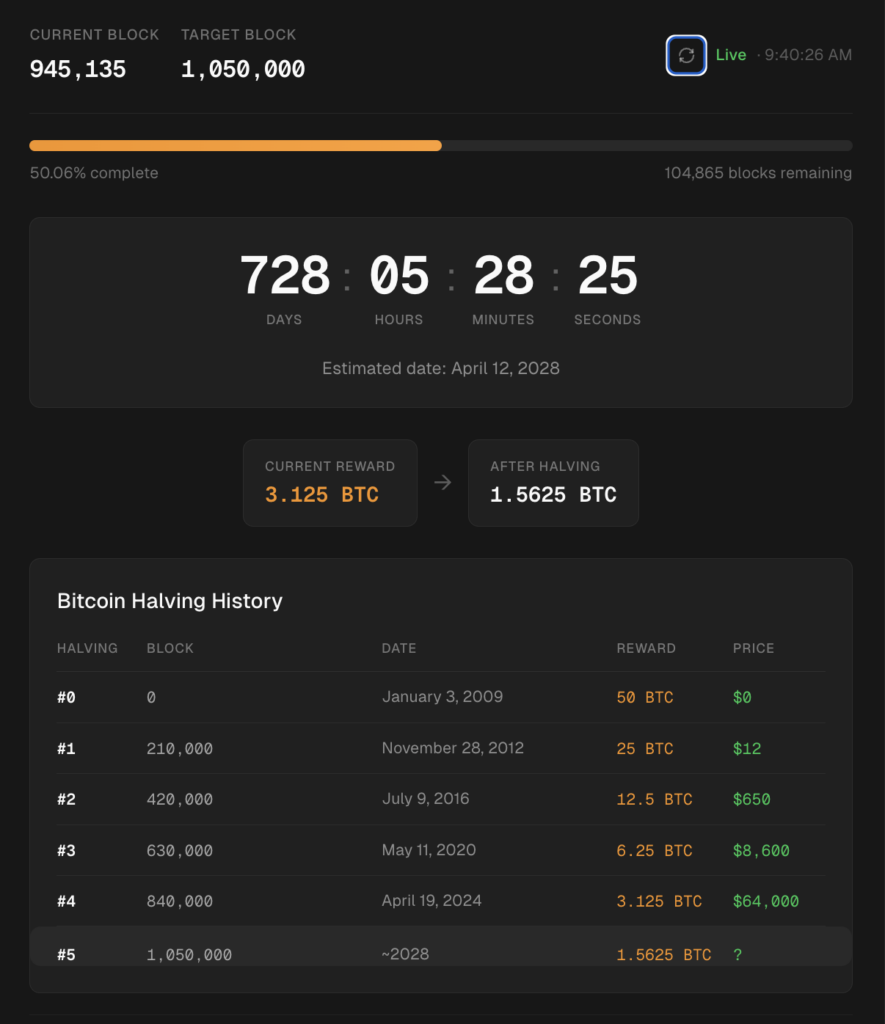Click the 728 days countdown number
This screenshot has height=1024, width=885.
pyautogui.click(x=285, y=276)
